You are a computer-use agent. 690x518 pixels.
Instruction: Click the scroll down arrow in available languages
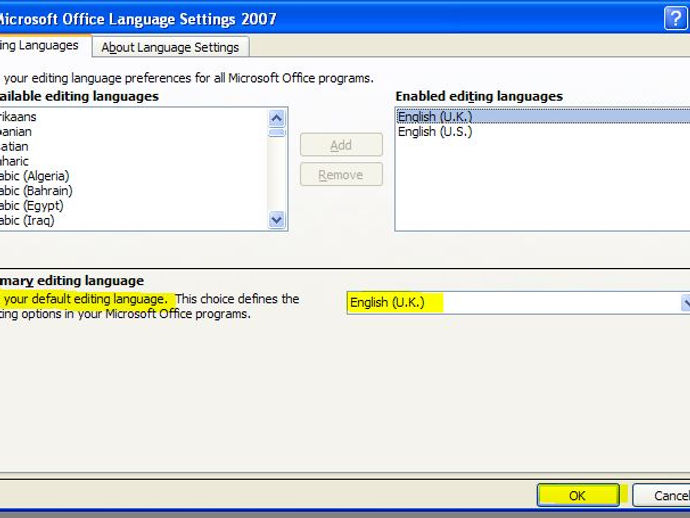[276, 220]
